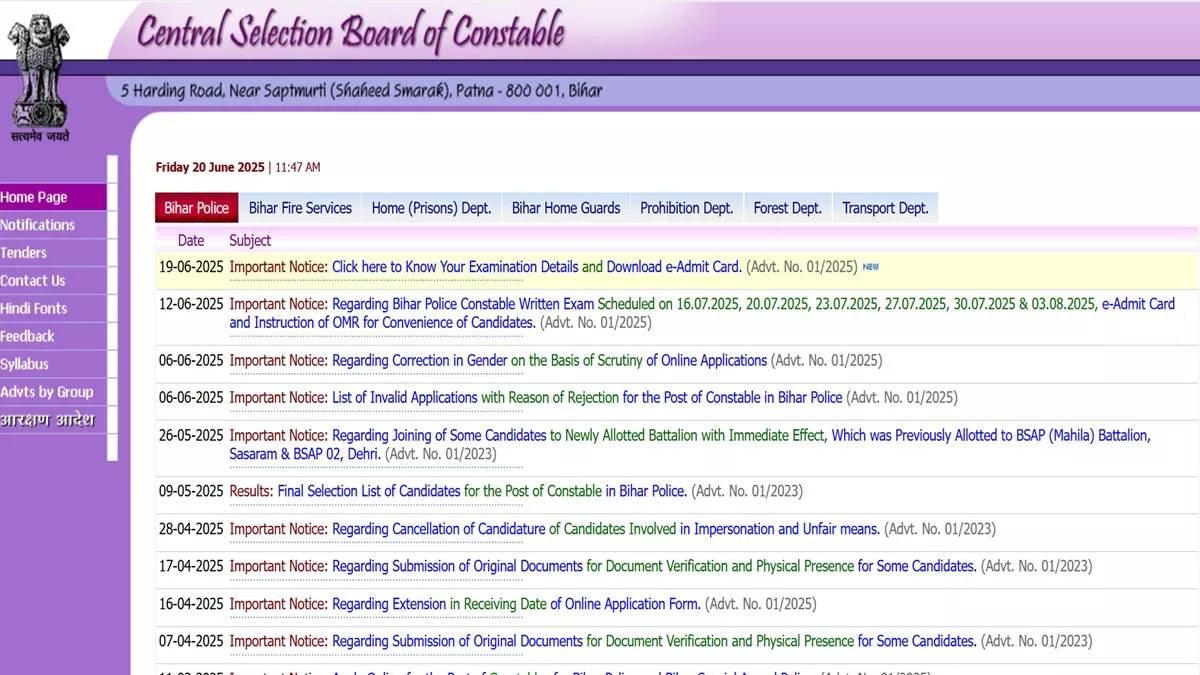Click the NEW badge beside the 19-06-2025 notice
1200x675 pixels.
coord(871,267)
